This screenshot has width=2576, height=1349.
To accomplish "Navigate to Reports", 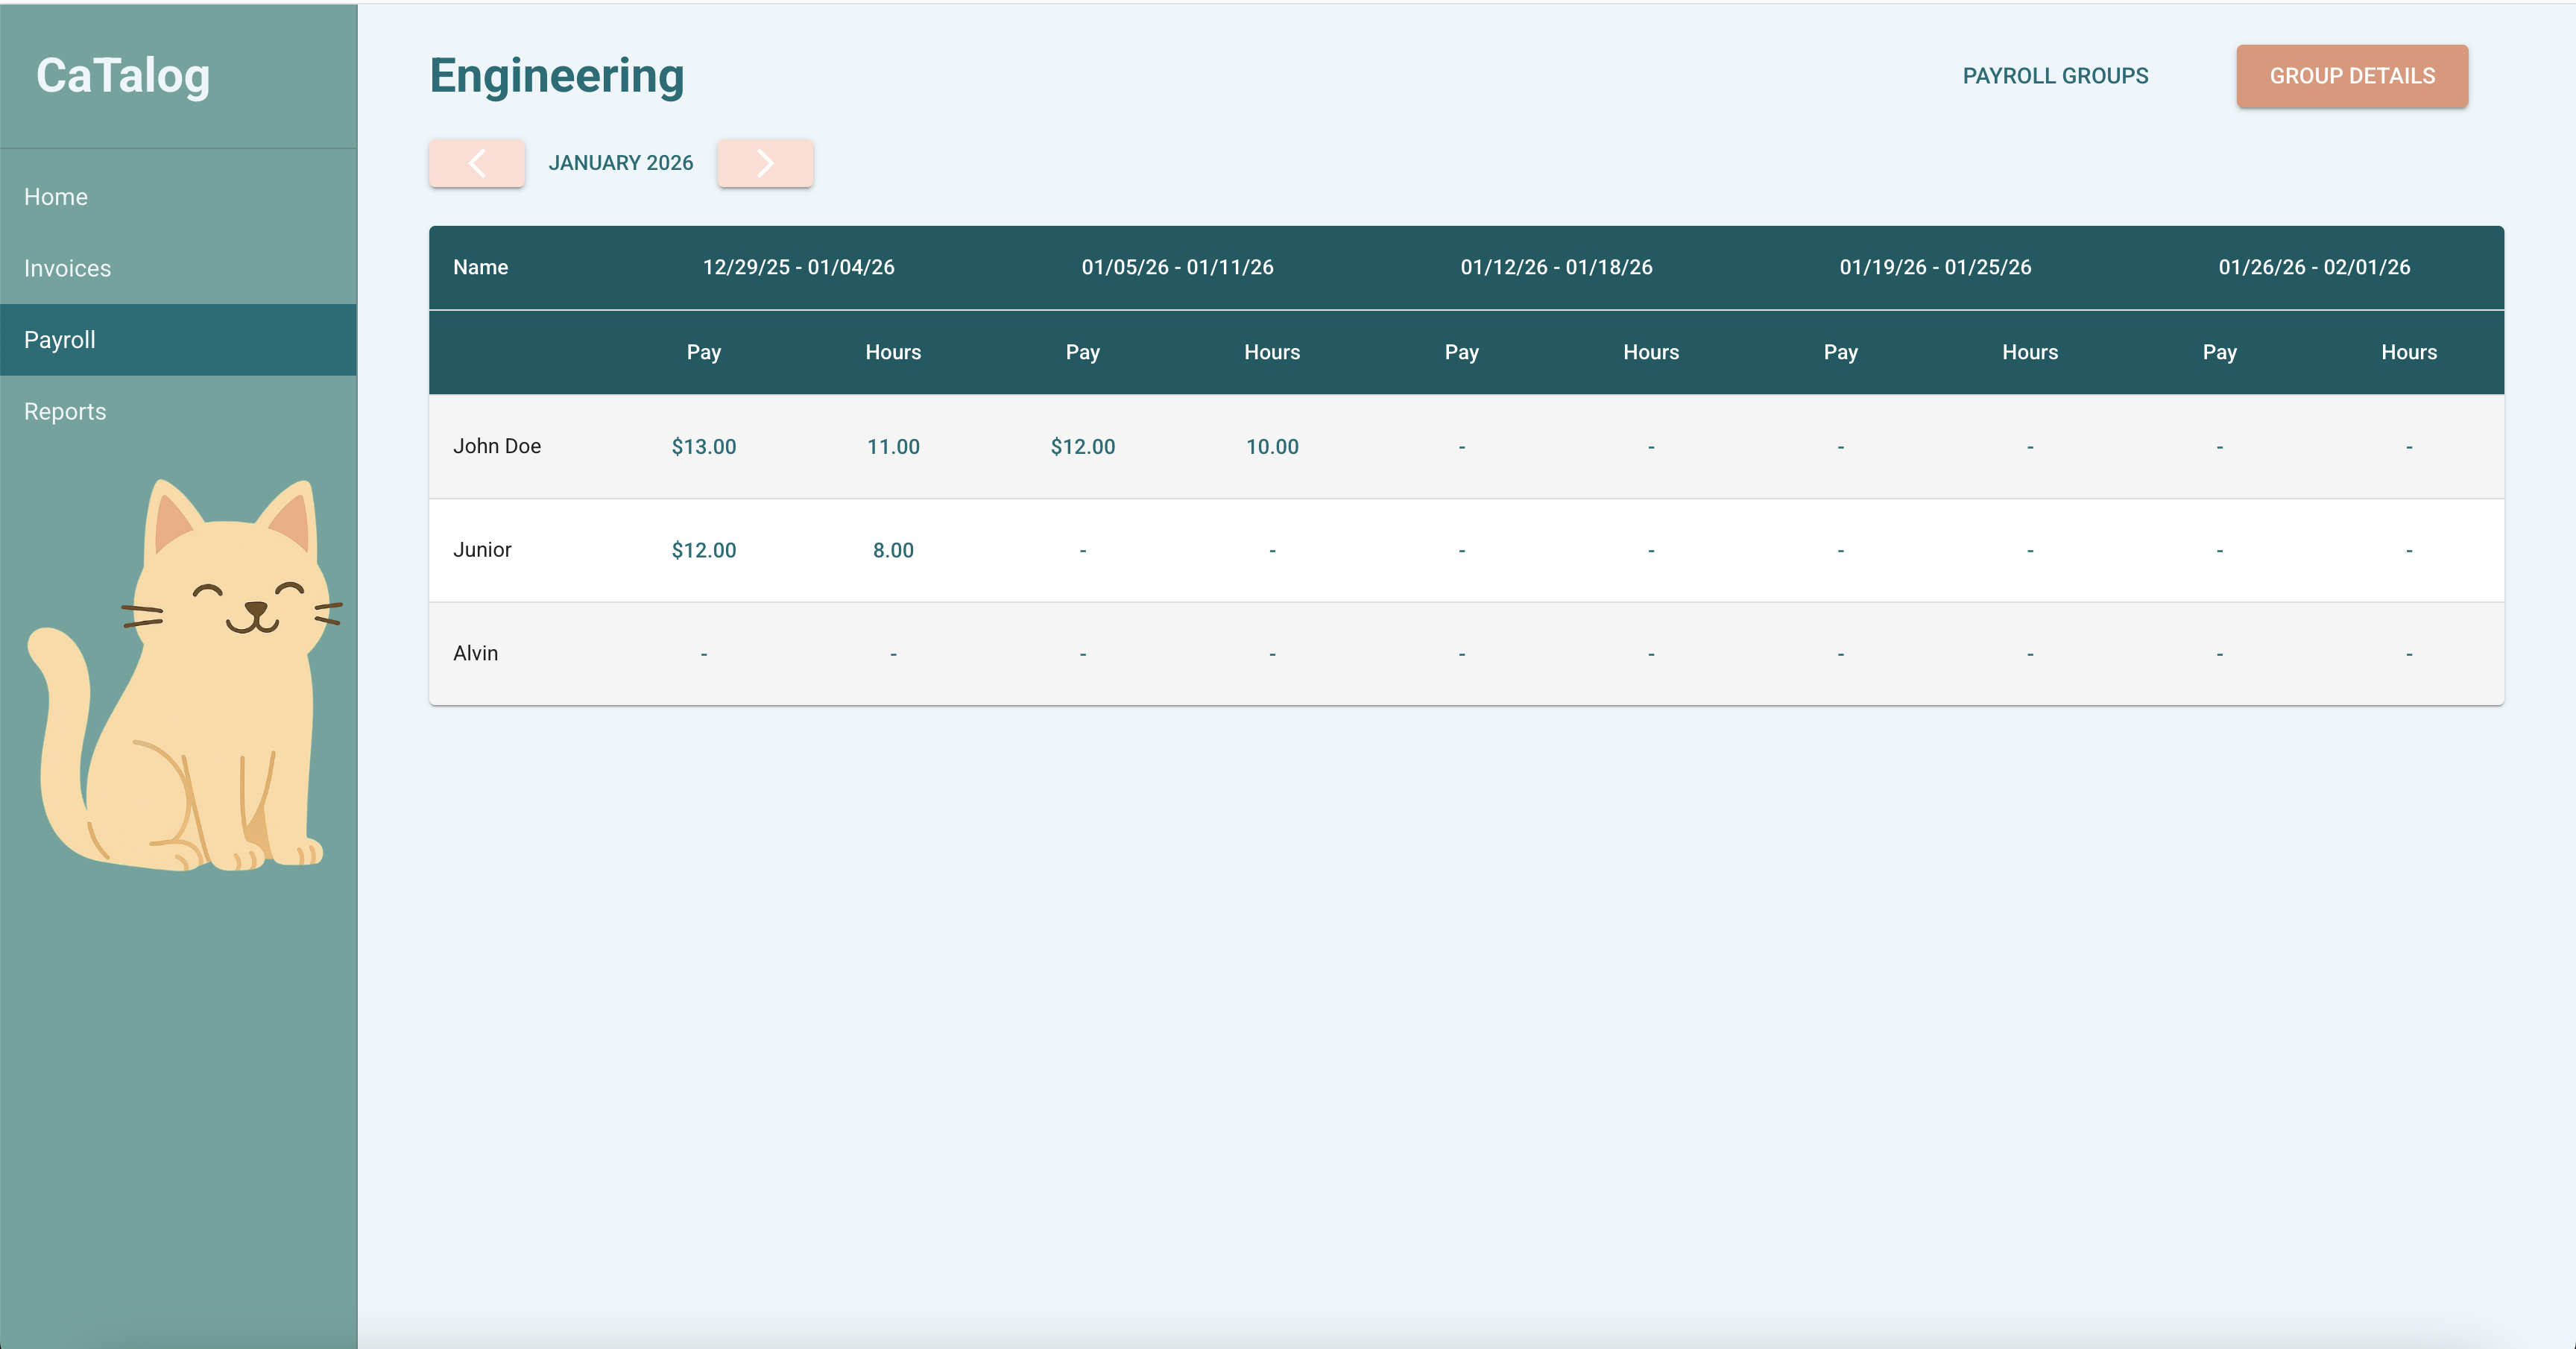I will point(65,411).
